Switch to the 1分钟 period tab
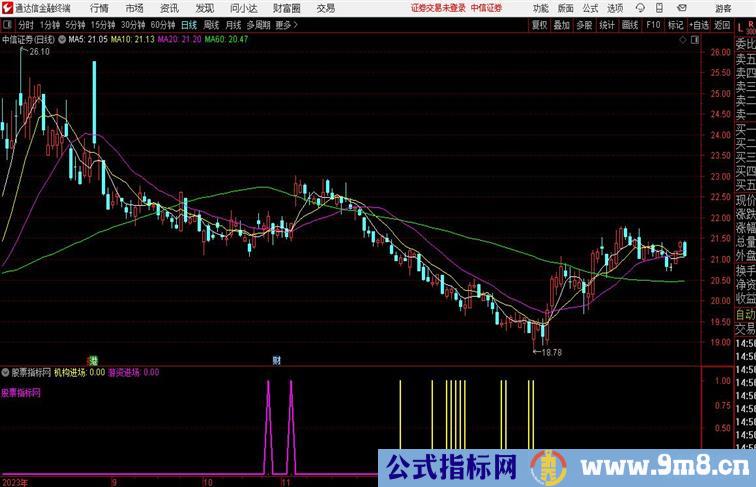Screen dimensions: 756x487 click(x=50, y=25)
